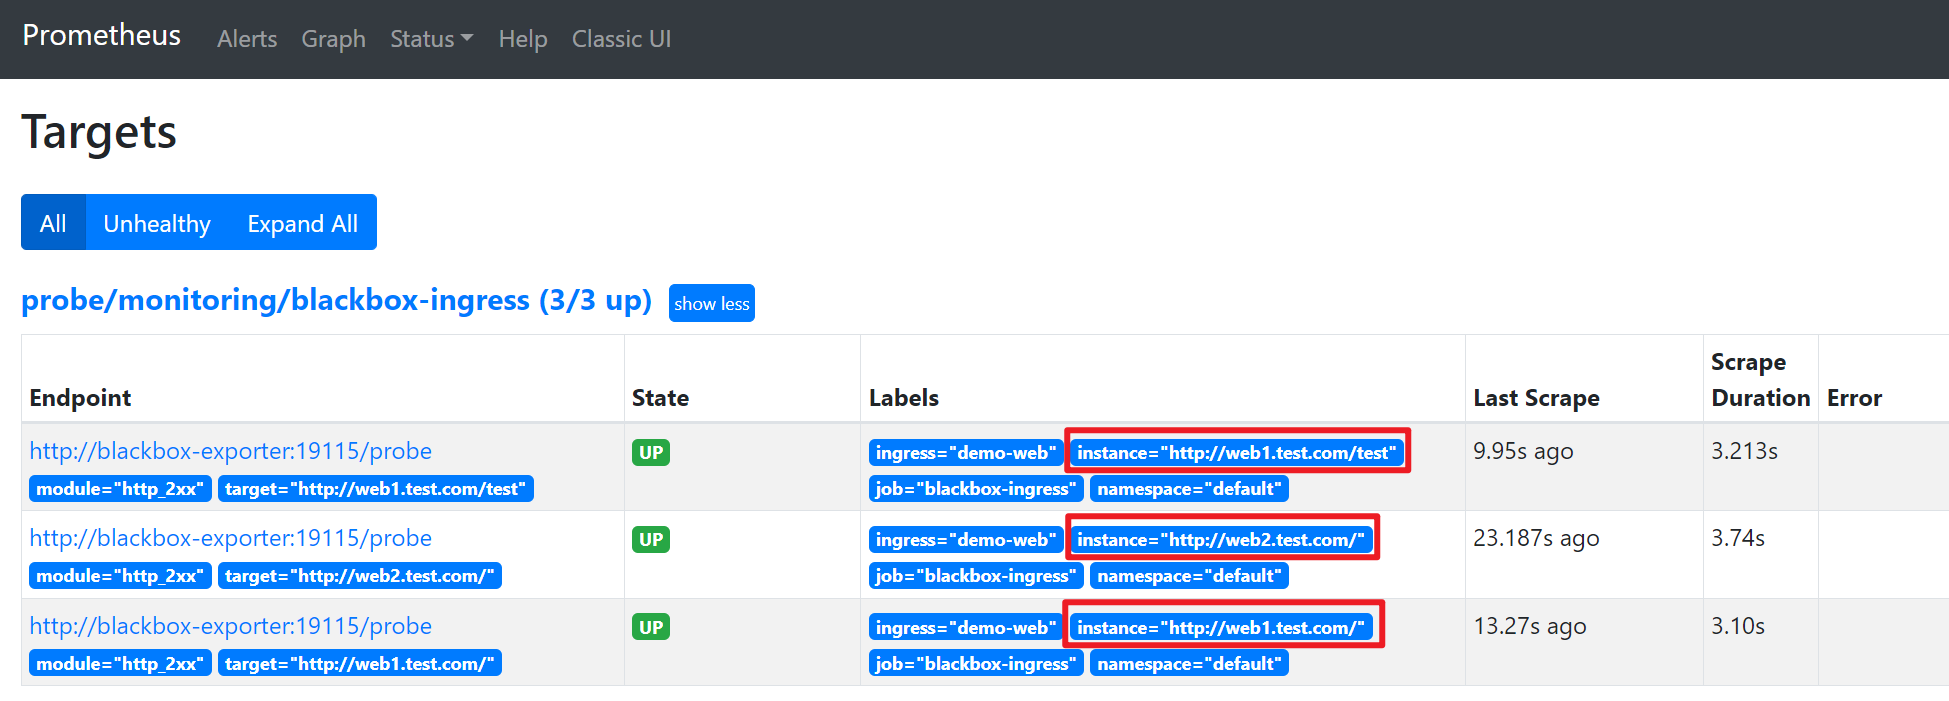Screen dimensions: 1949x701
Task: Open probe endpoint link for web2.test.com target
Action: [230, 538]
